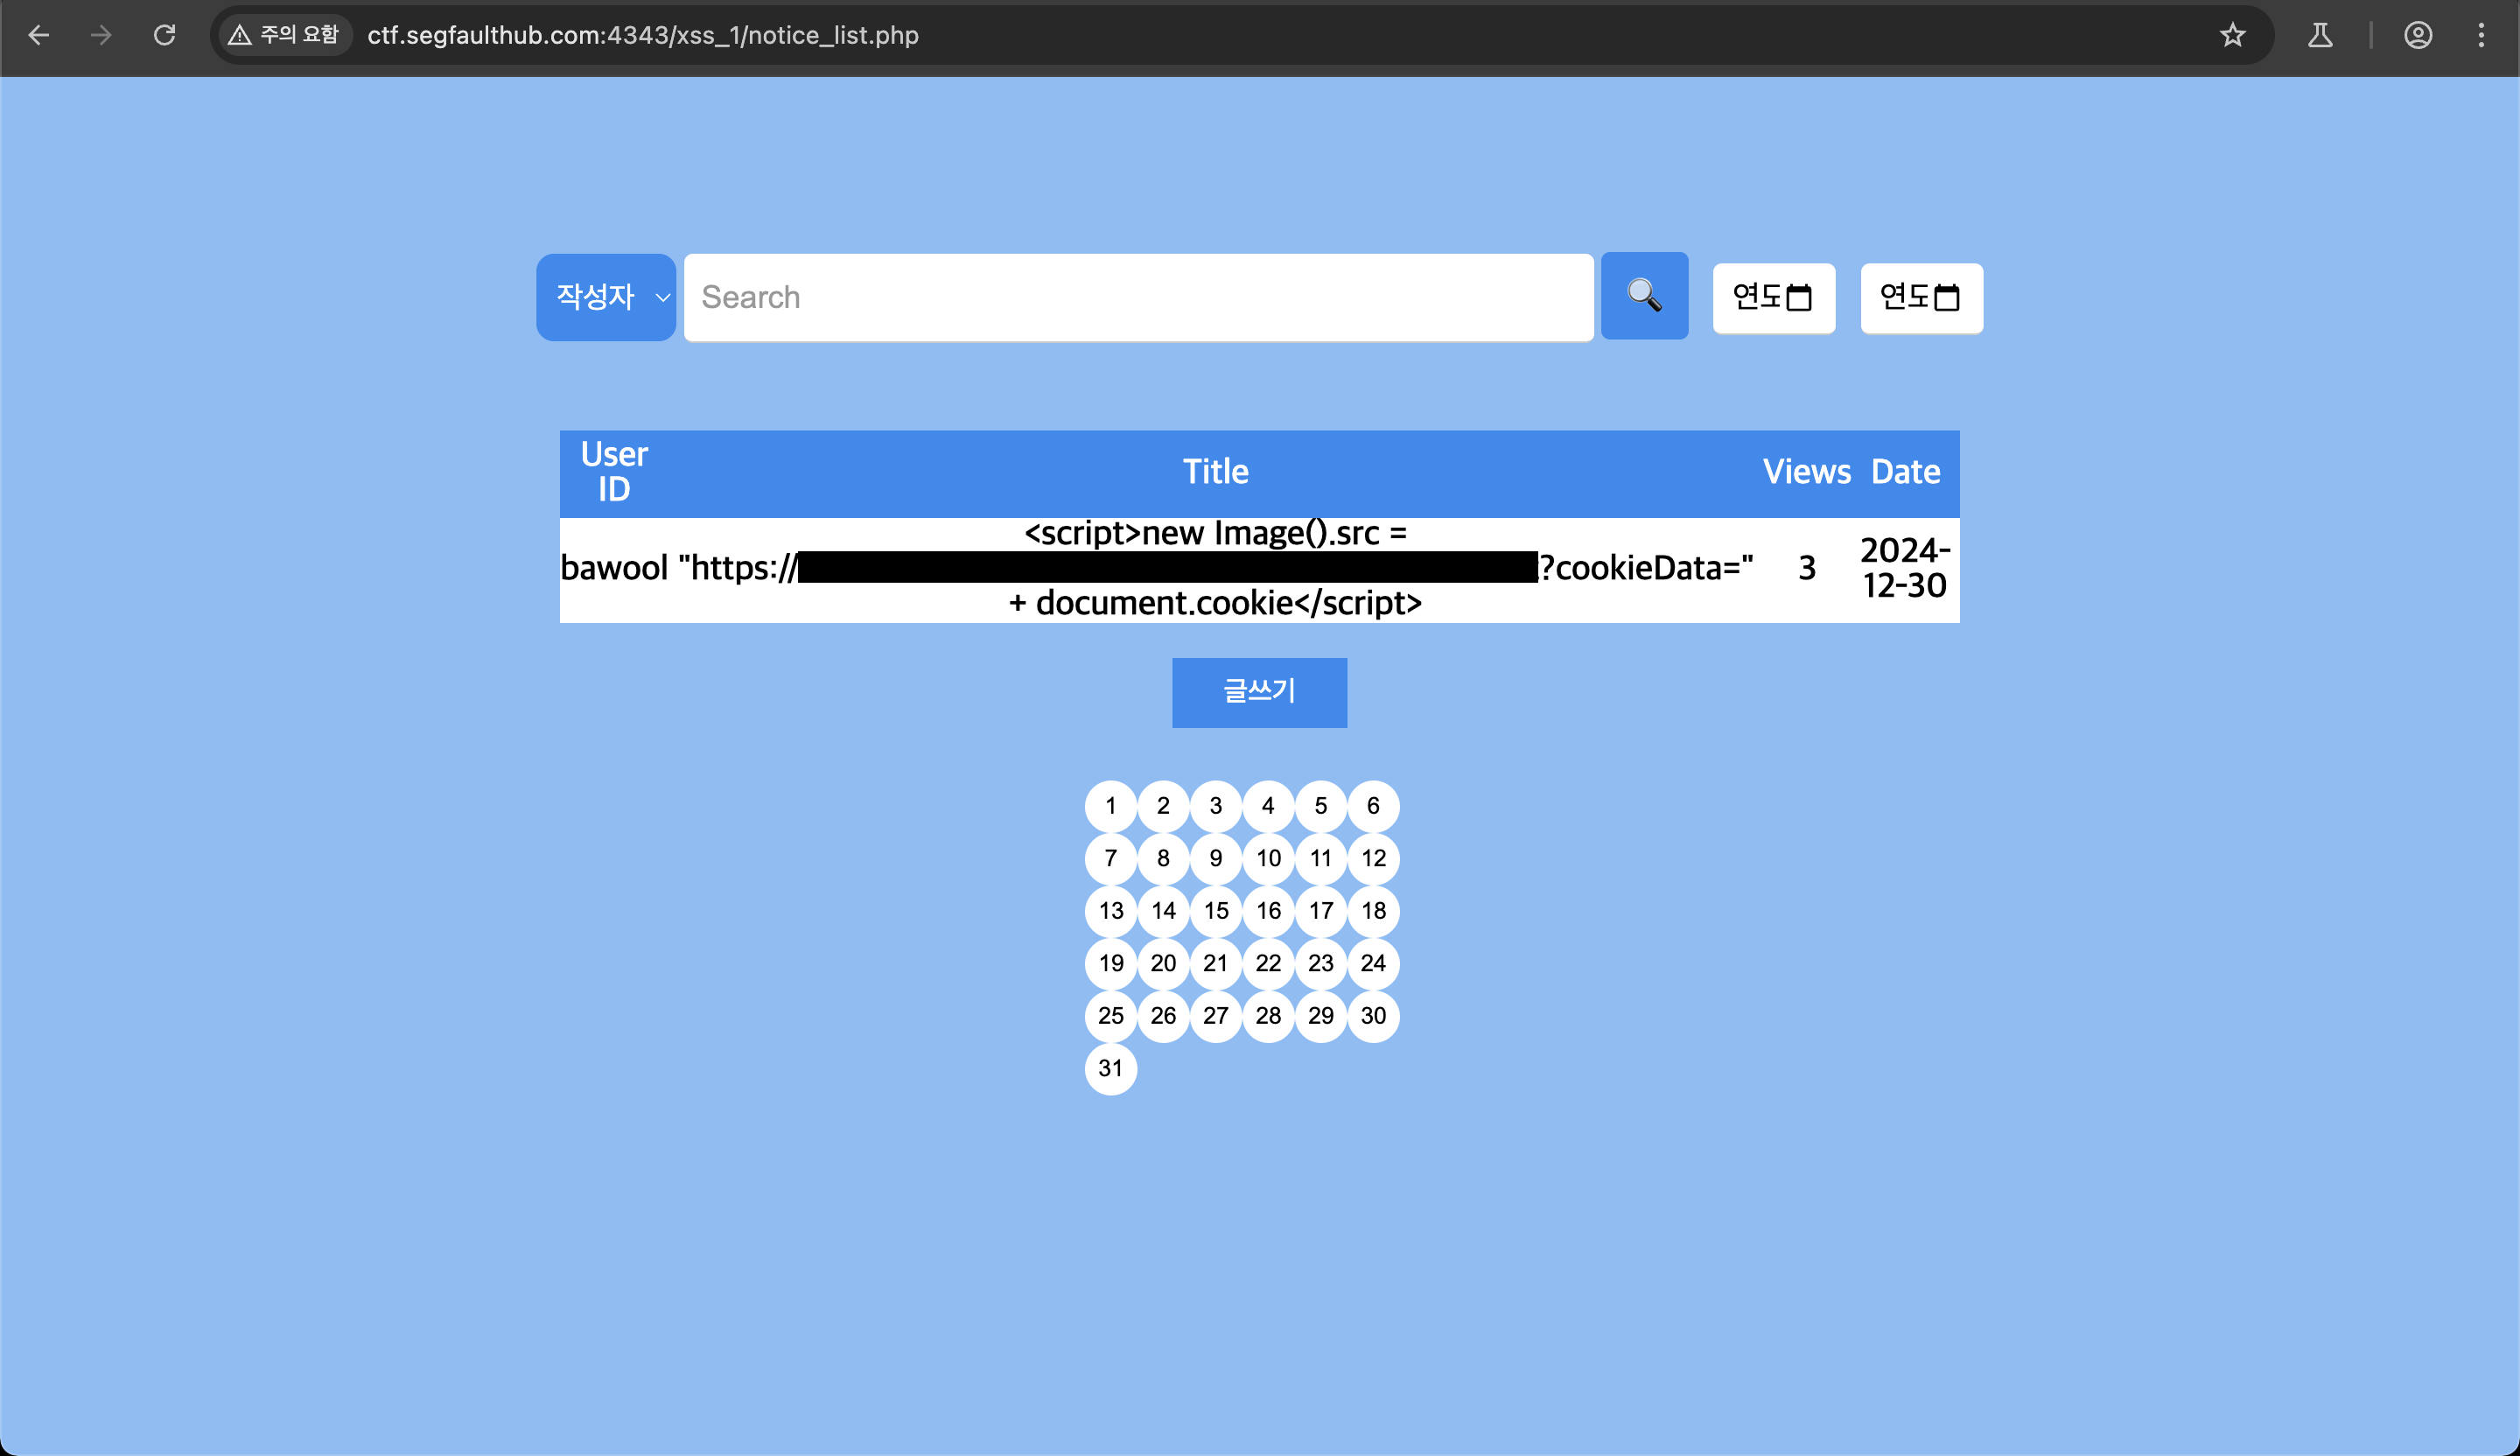2520x1456 pixels.
Task: Go to pagination page 31
Action: tap(1110, 1068)
